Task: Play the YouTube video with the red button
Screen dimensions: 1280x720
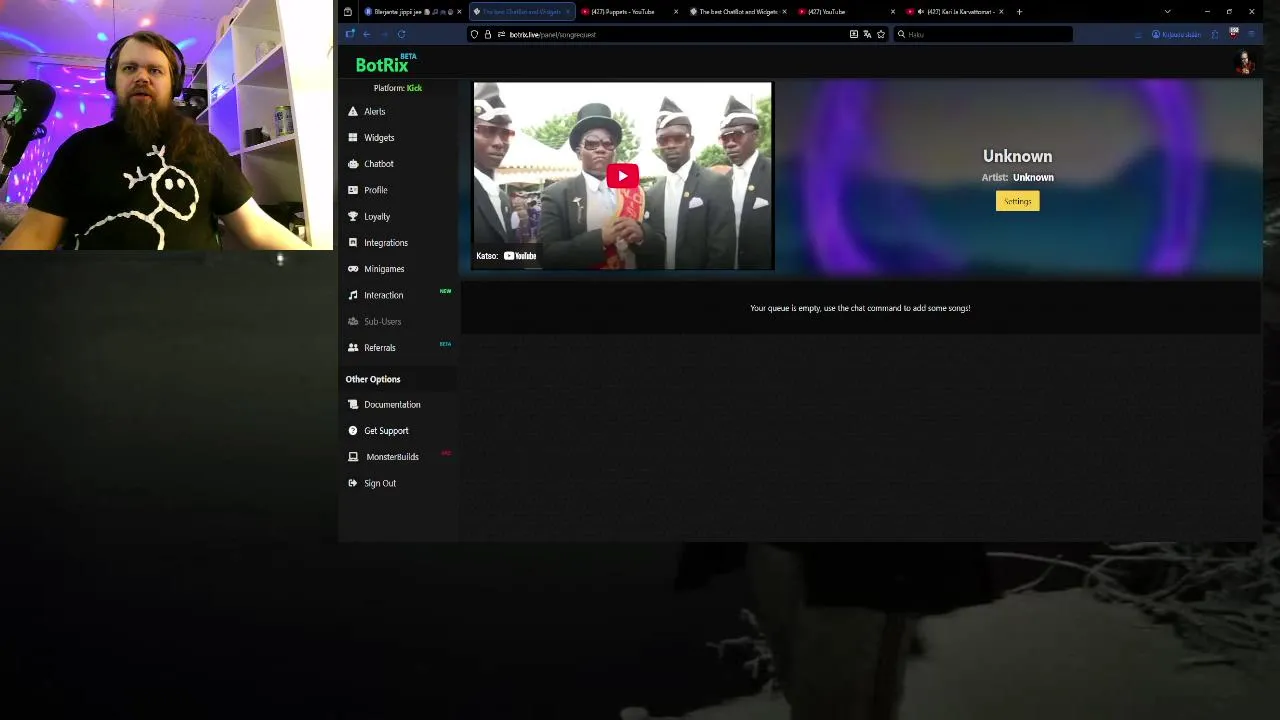Action: pos(622,176)
